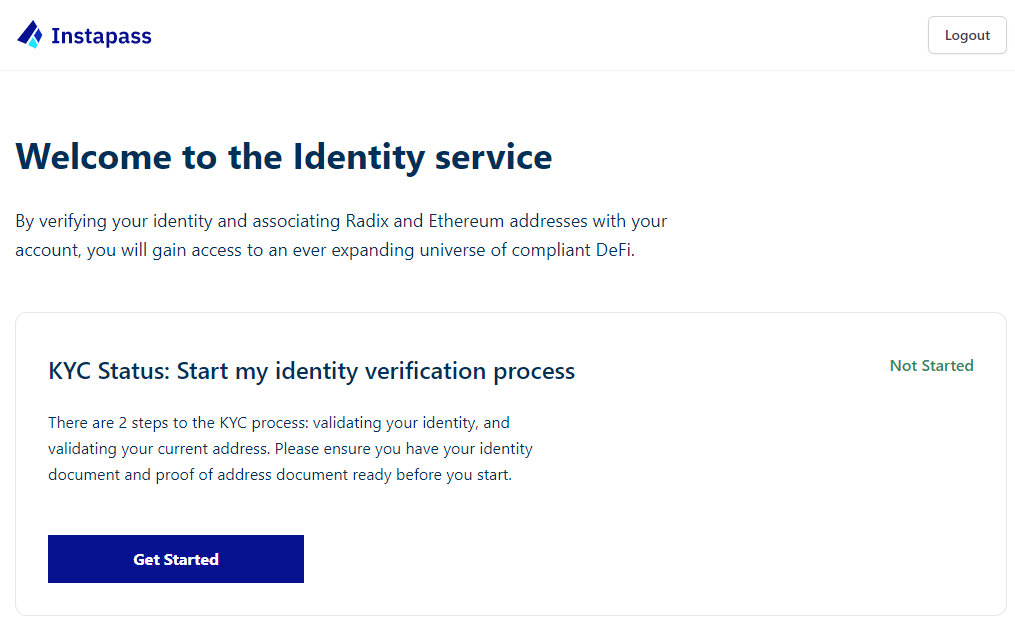Viewport: 1015px width, 619px height.
Task: Click the There are 2 steps line
Action: [279, 423]
